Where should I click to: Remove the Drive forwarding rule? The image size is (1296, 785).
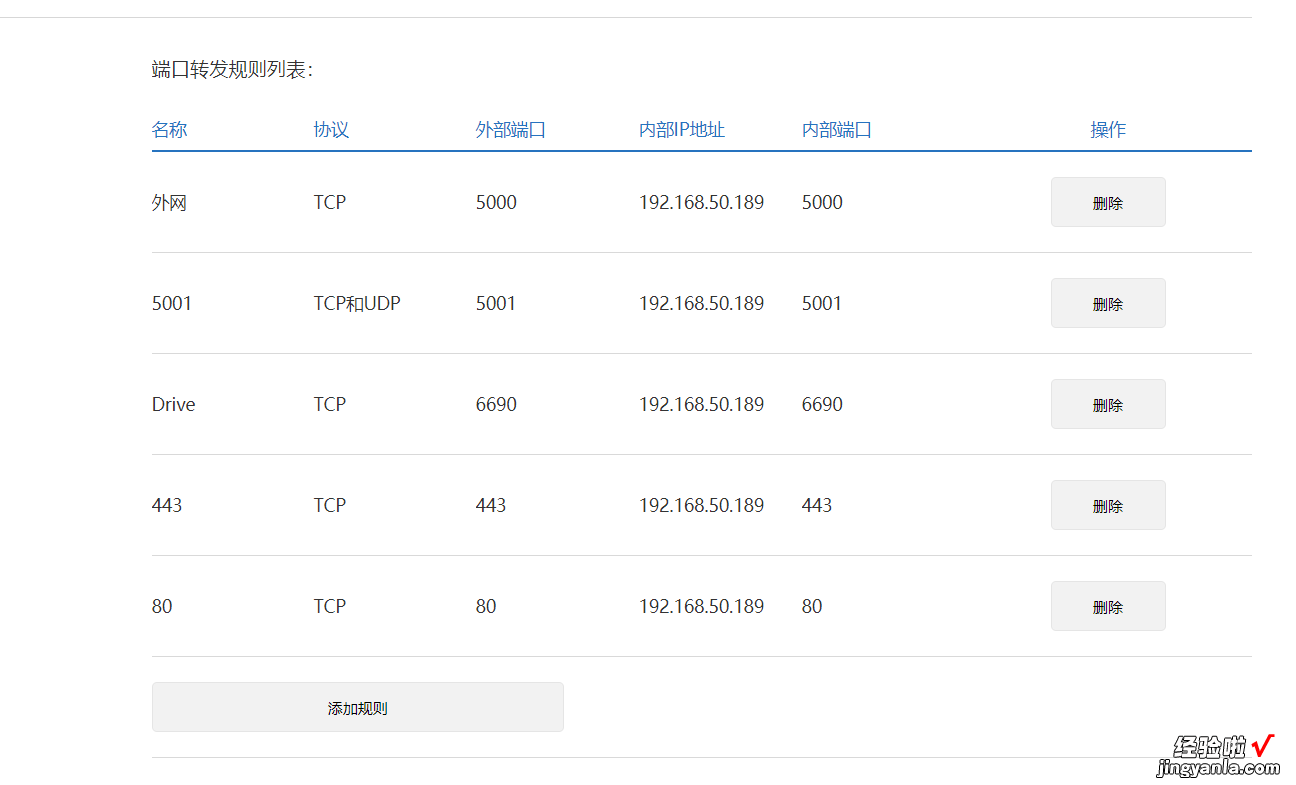click(1108, 404)
